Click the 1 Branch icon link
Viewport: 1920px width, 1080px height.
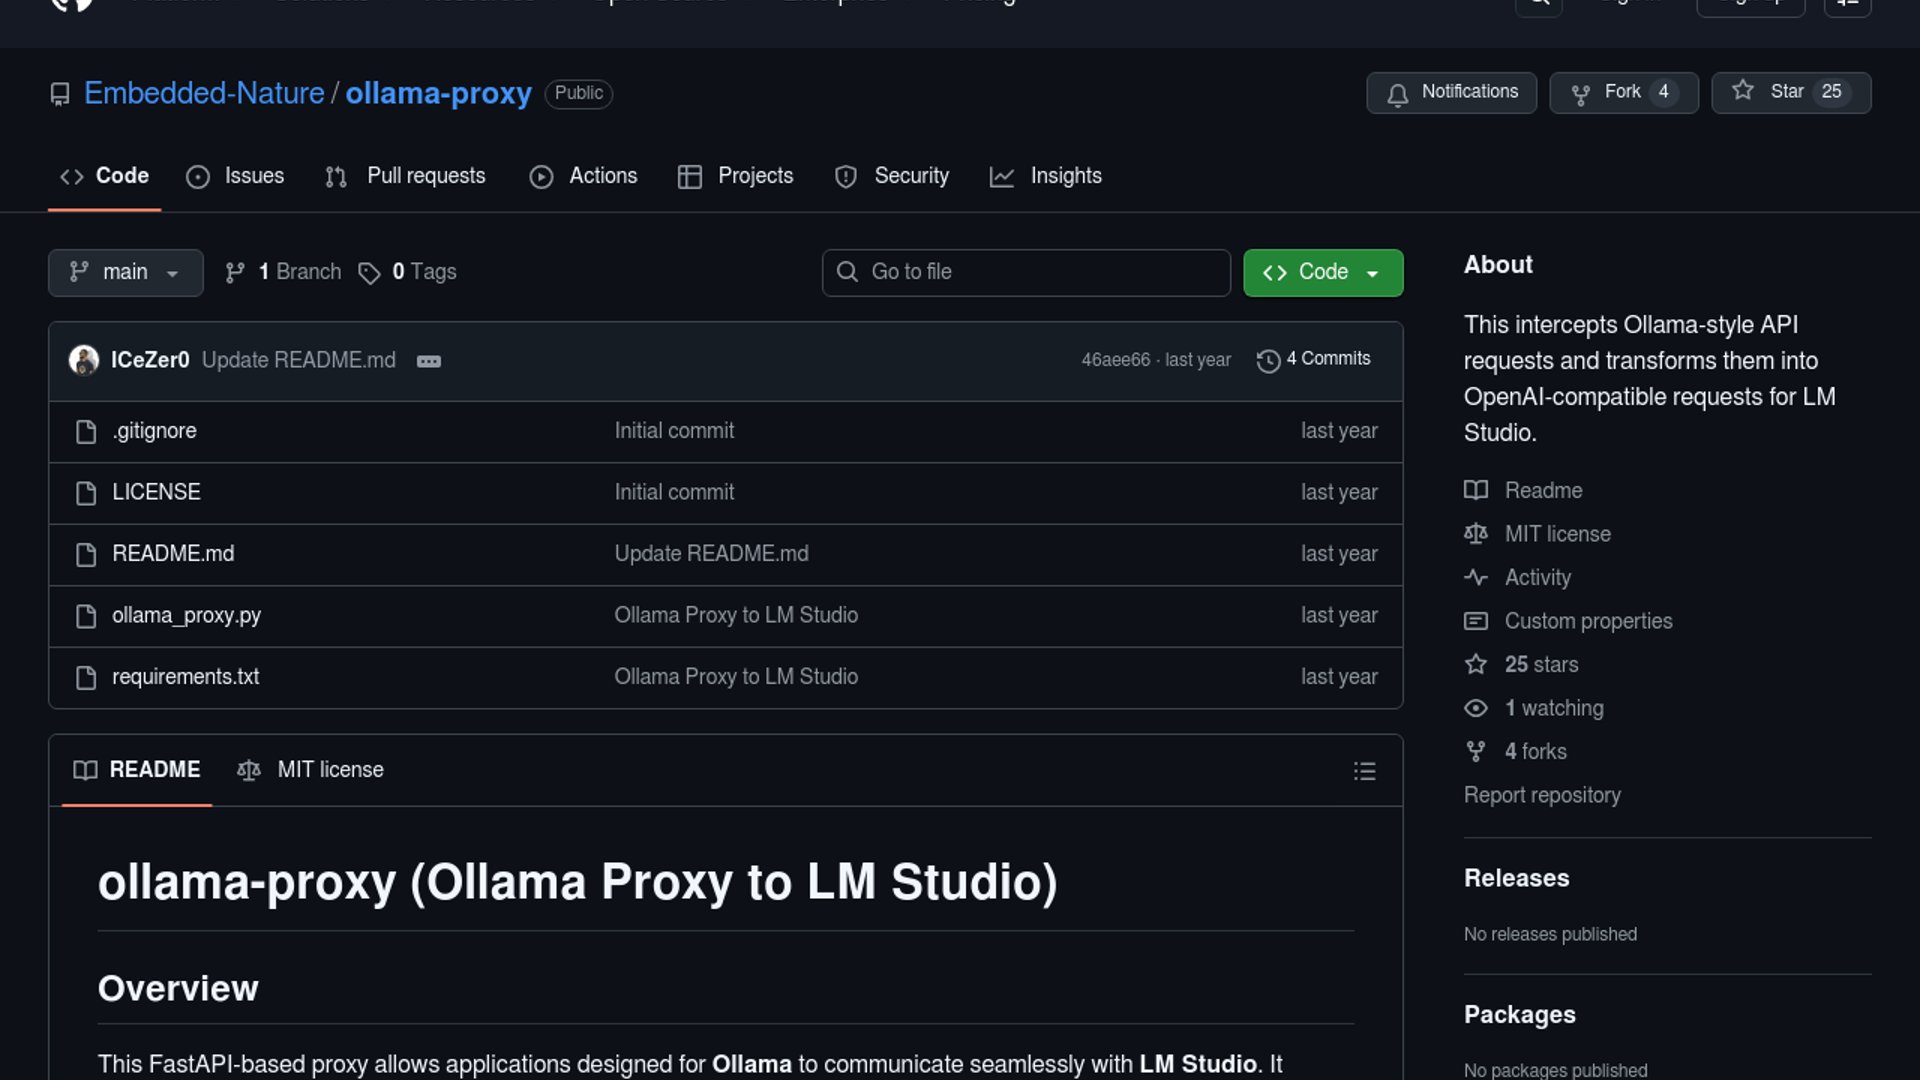click(x=235, y=272)
